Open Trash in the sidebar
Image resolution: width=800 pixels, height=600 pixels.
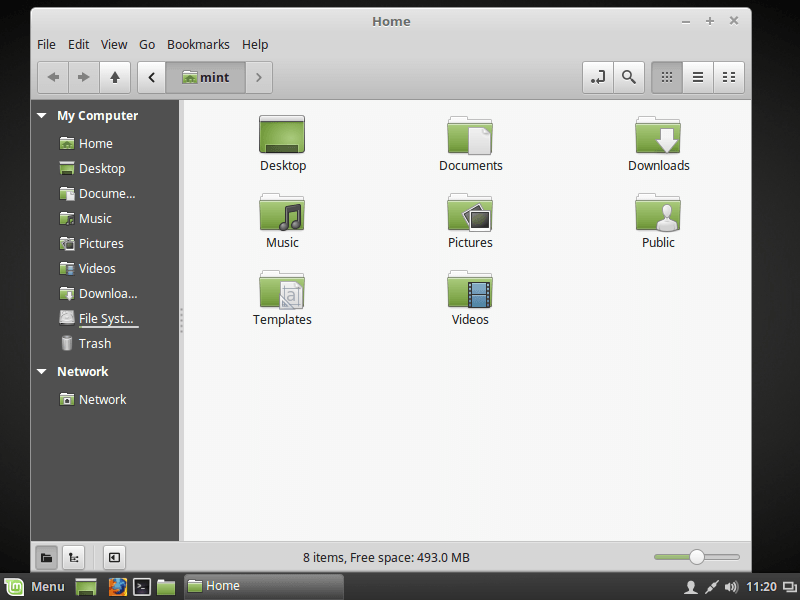coord(85,343)
